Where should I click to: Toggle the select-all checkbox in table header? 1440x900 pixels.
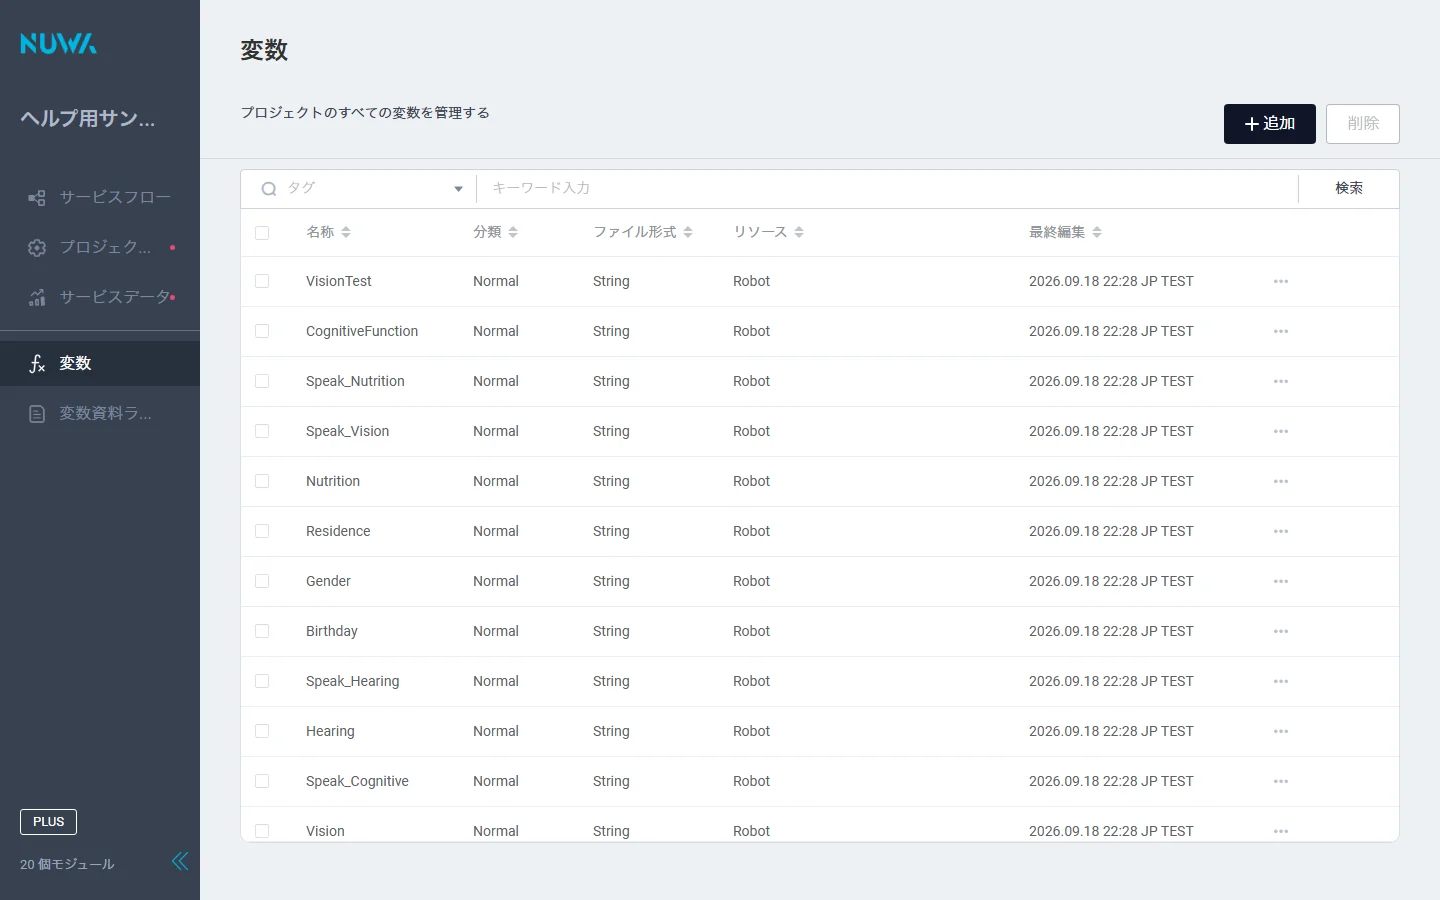tap(262, 233)
